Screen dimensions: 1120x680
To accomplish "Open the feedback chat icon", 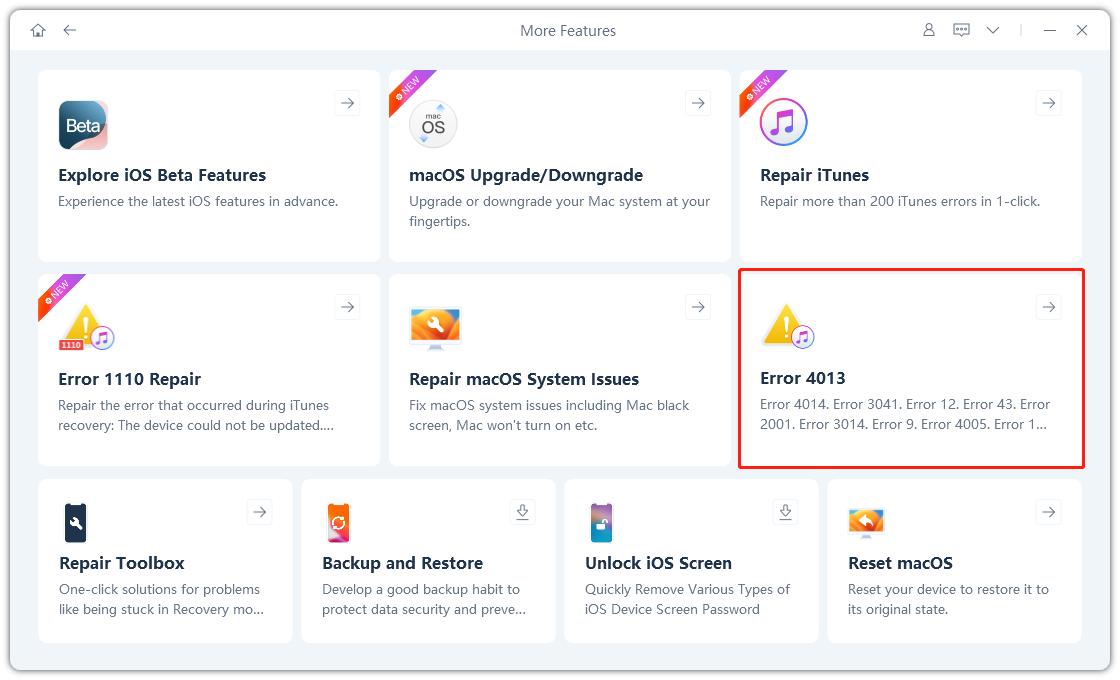I will 961,30.
